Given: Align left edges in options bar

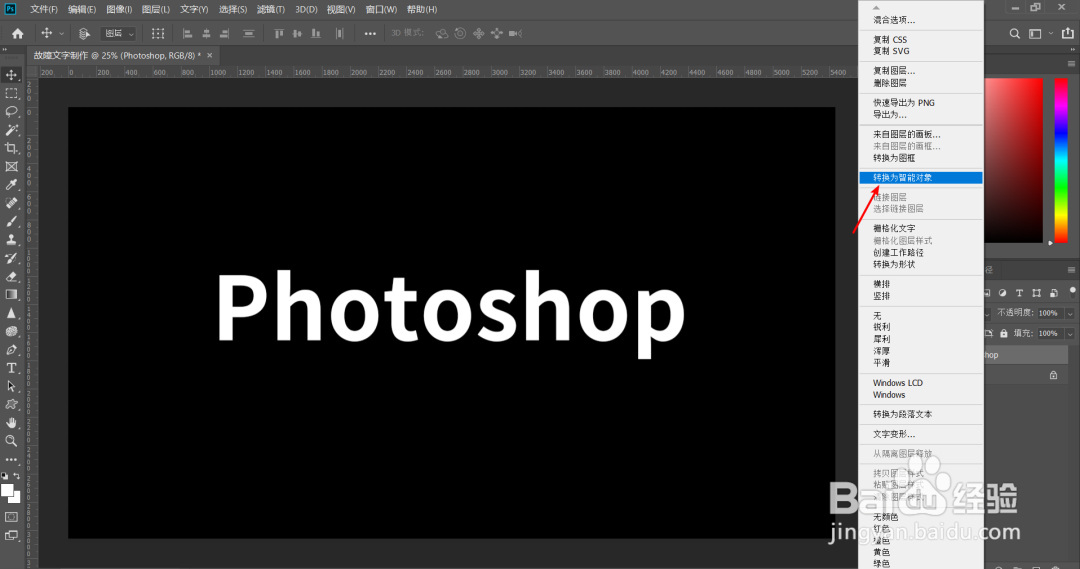Looking at the screenshot, I should pyautogui.click(x=187, y=33).
